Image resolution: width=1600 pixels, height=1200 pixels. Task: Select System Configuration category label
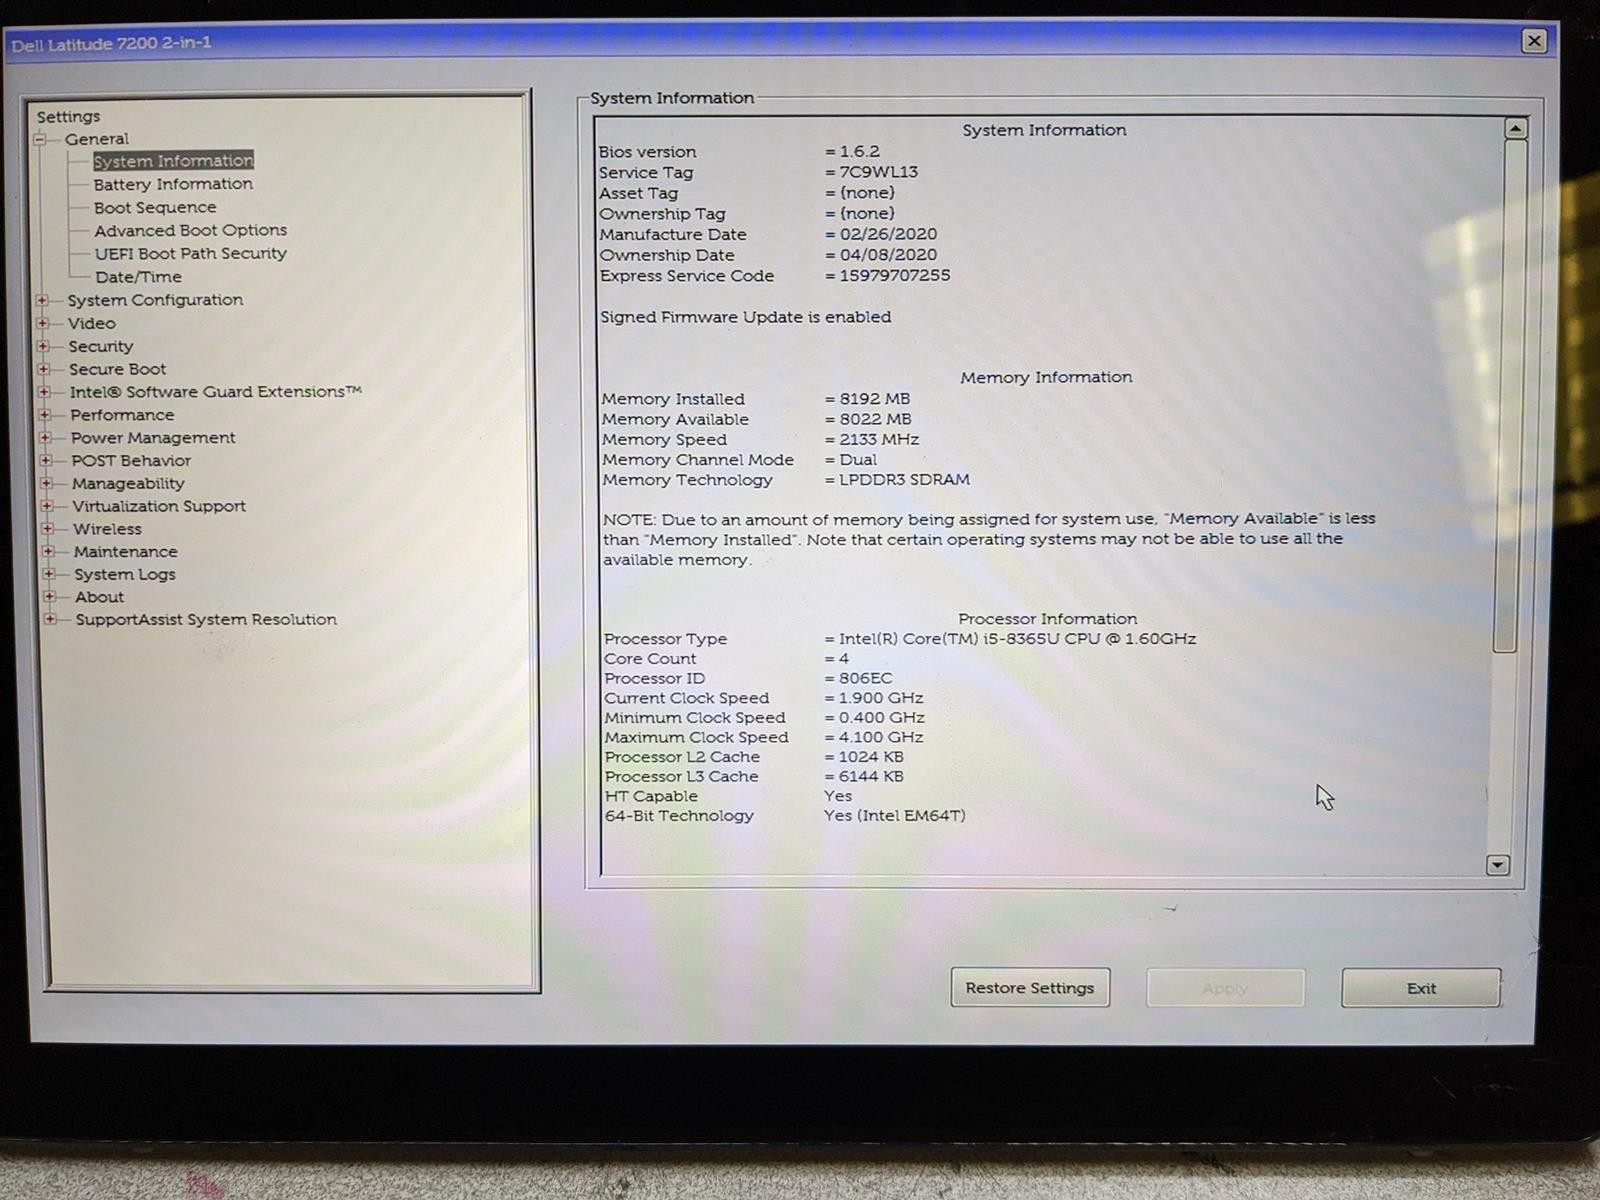click(155, 300)
